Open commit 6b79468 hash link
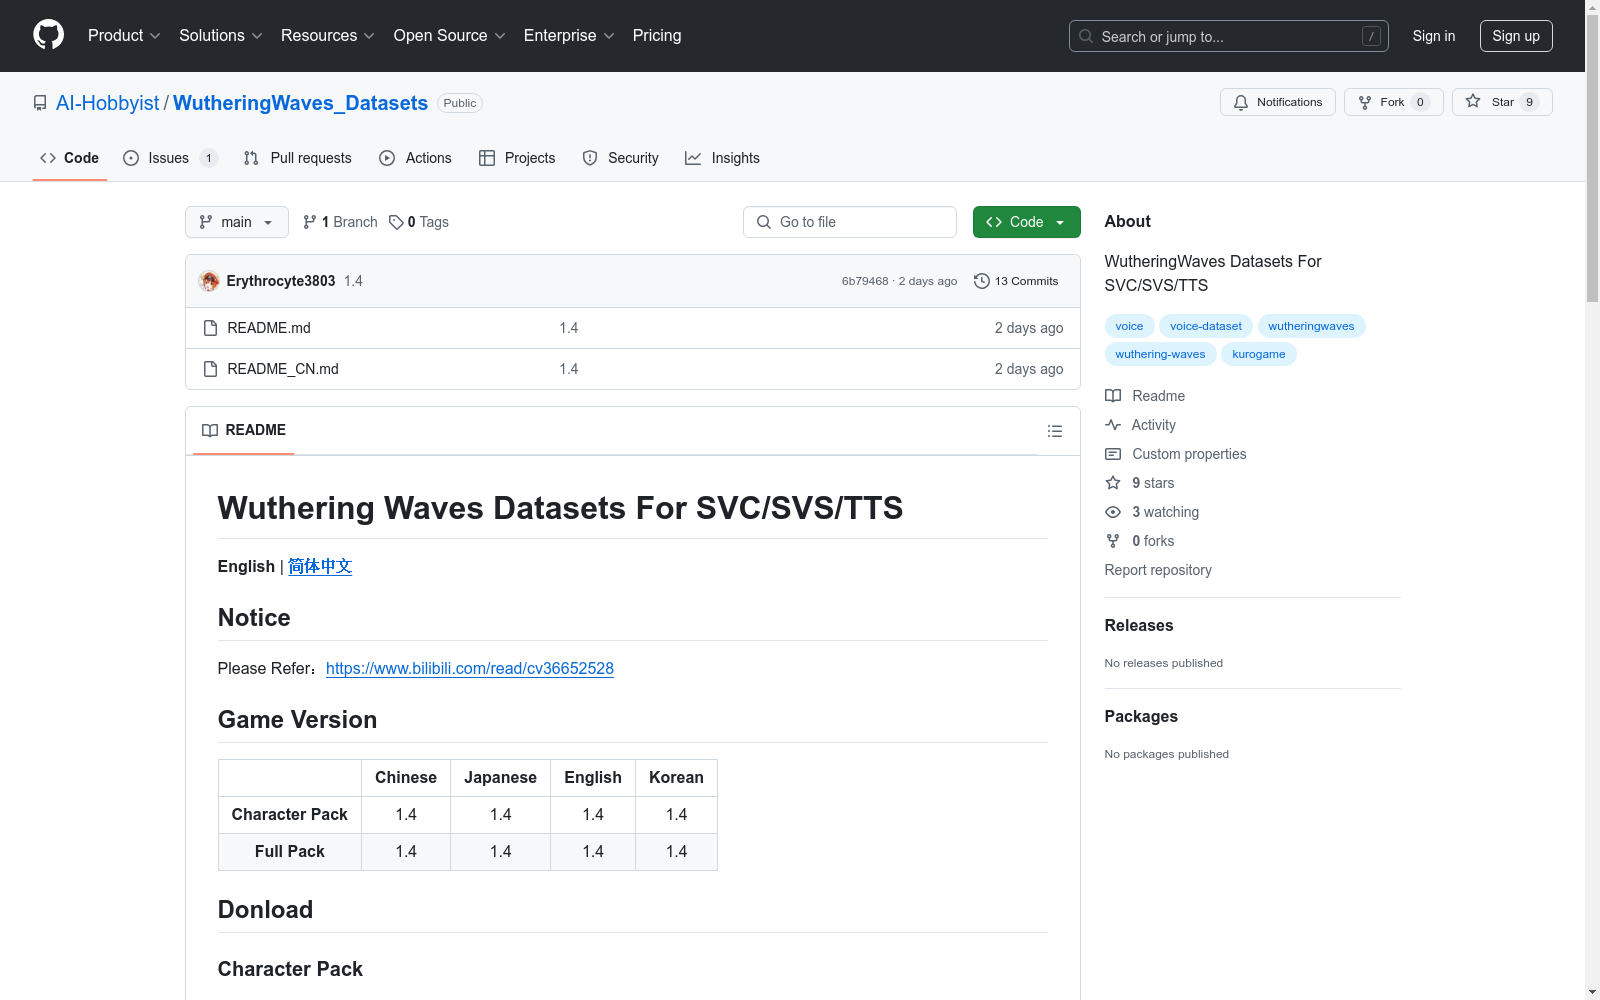This screenshot has height=1000, width=1600. point(865,281)
